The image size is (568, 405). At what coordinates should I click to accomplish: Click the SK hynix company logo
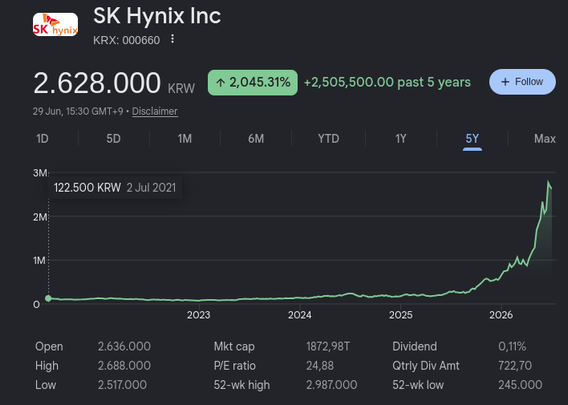(55, 25)
